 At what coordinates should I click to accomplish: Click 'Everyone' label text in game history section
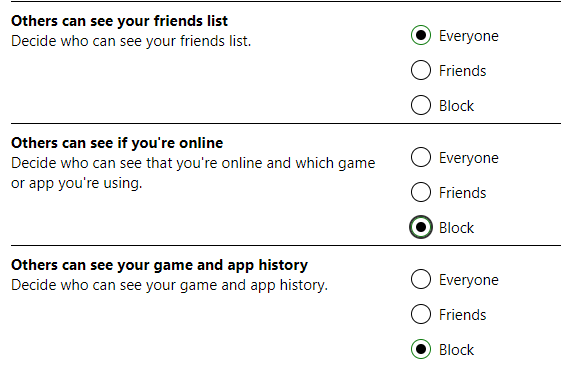[x=468, y=280]
